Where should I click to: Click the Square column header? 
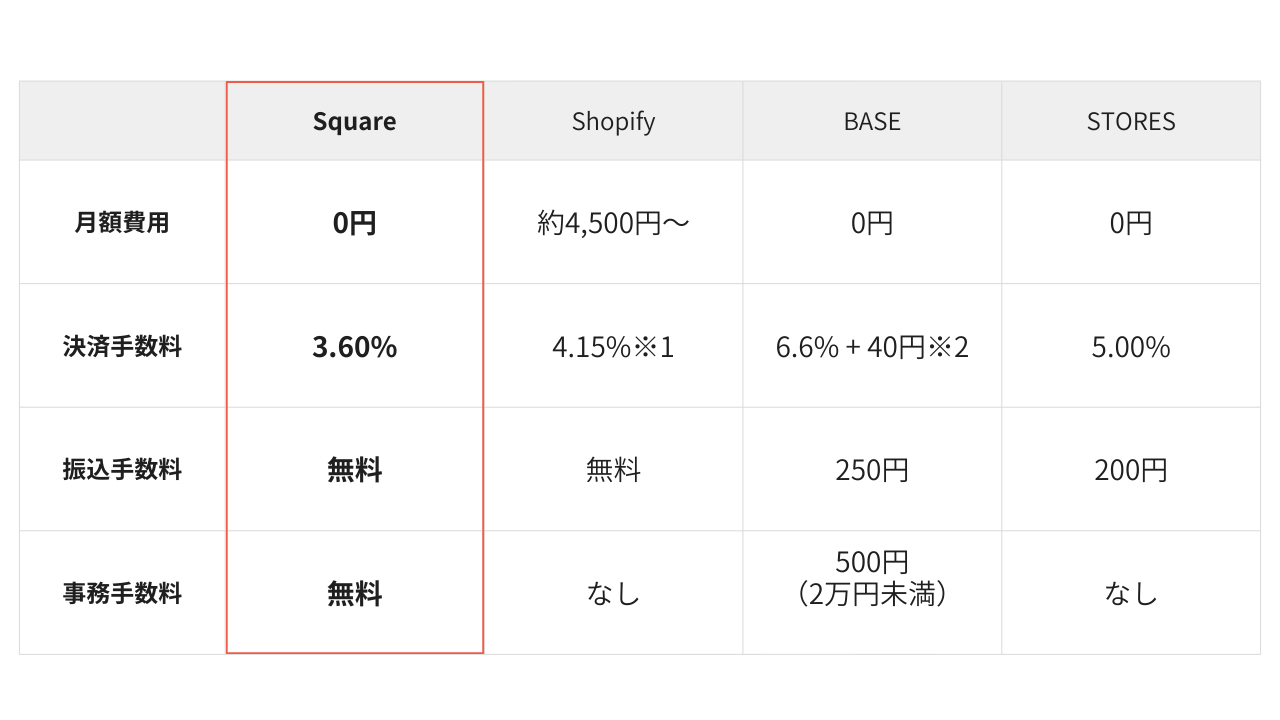click(354, 121)
